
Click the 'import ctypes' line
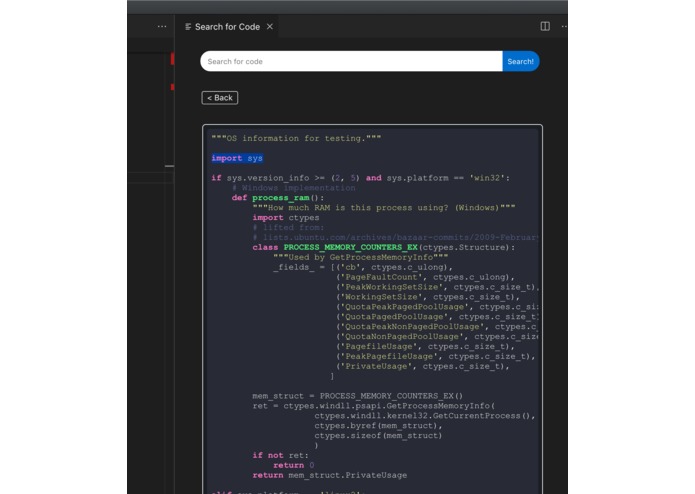(x=286, y=218)
